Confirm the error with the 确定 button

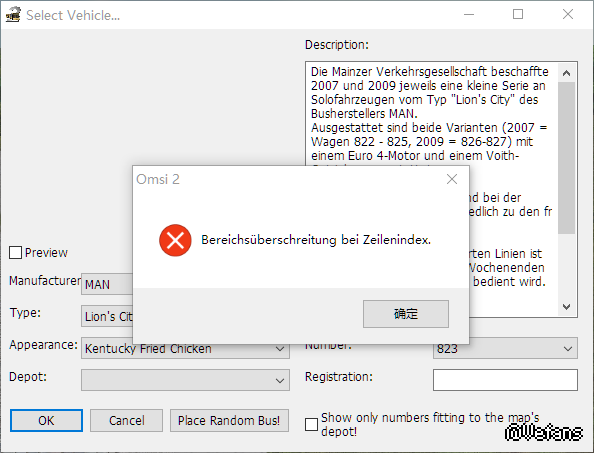(x=406, y=314)
